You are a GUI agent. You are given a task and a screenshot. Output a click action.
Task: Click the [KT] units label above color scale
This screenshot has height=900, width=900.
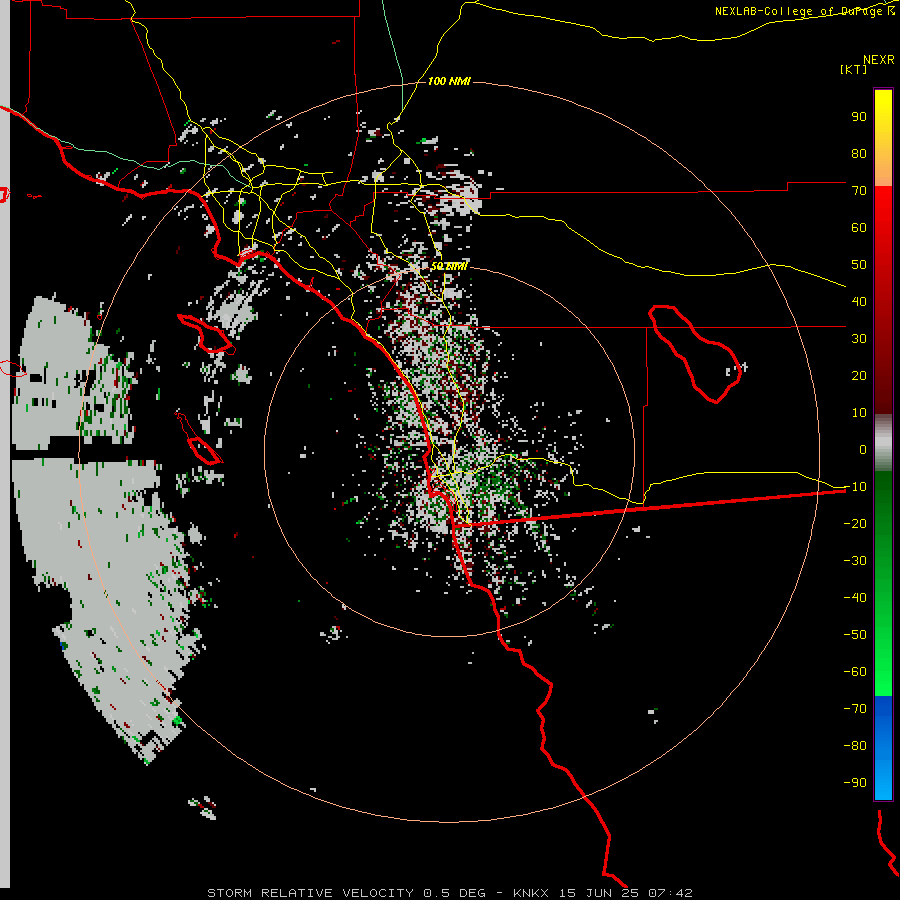853,69
